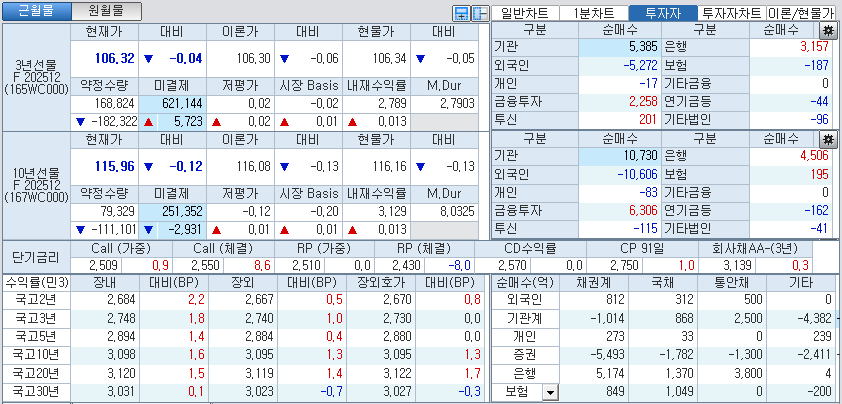
Task: Select the 국고5년 yield row label
Action: click(35, 337)
